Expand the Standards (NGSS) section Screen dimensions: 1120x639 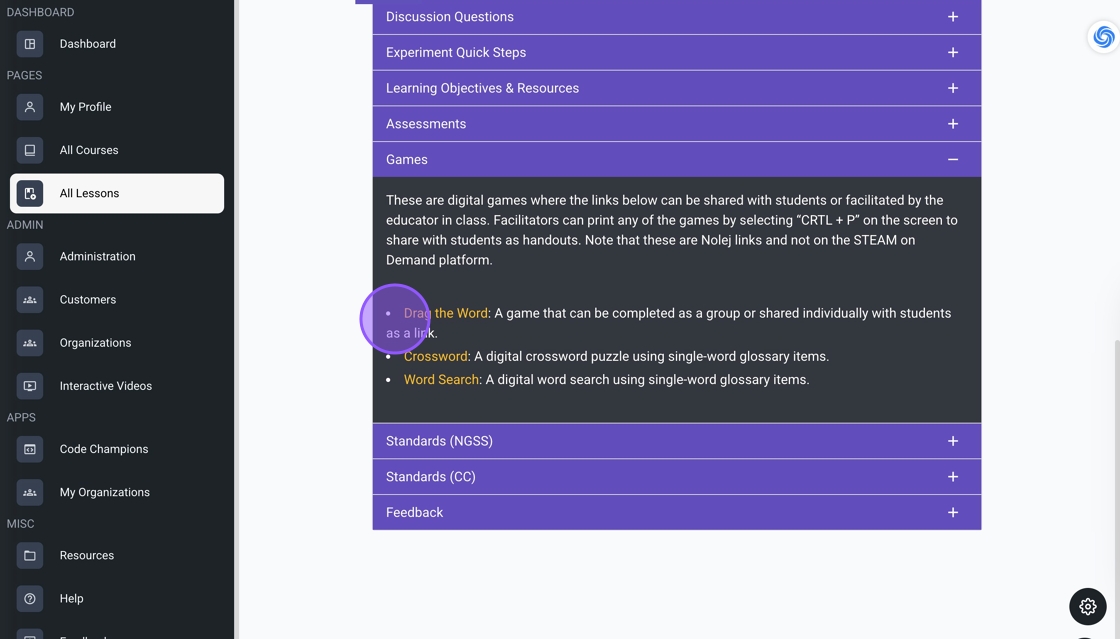click(x=952, y=441)
